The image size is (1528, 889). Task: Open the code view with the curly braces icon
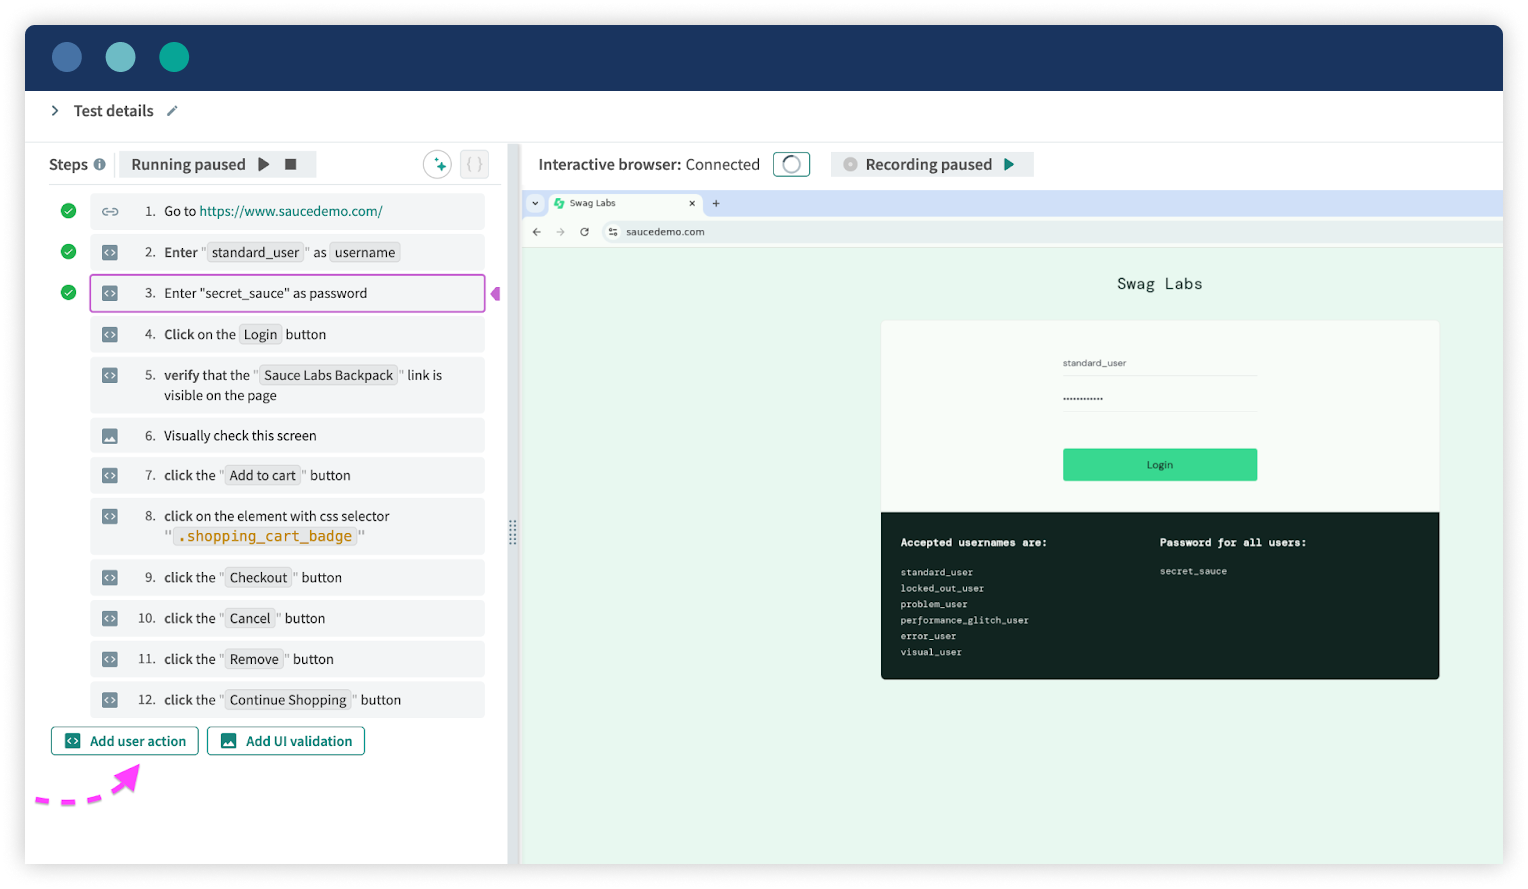click(474, 164)
